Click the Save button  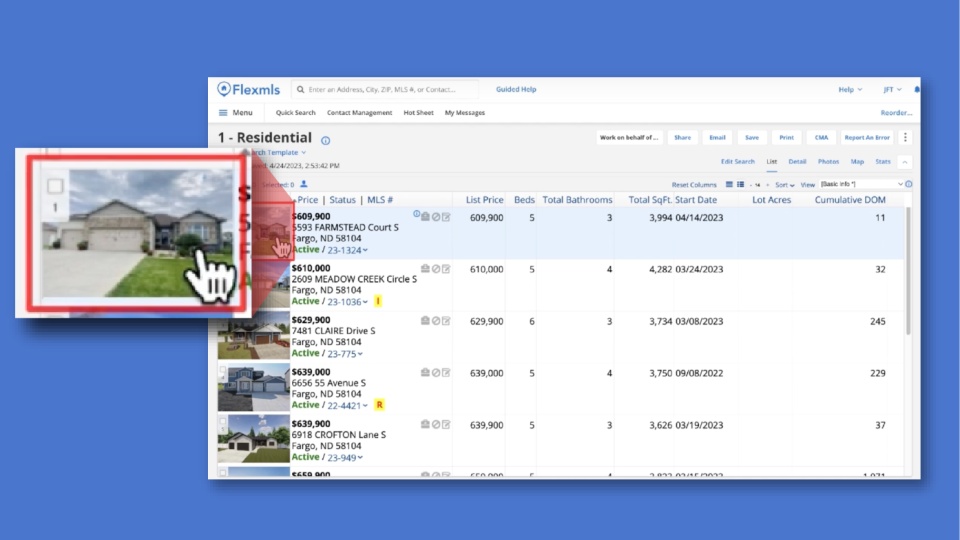coord(752,138)
